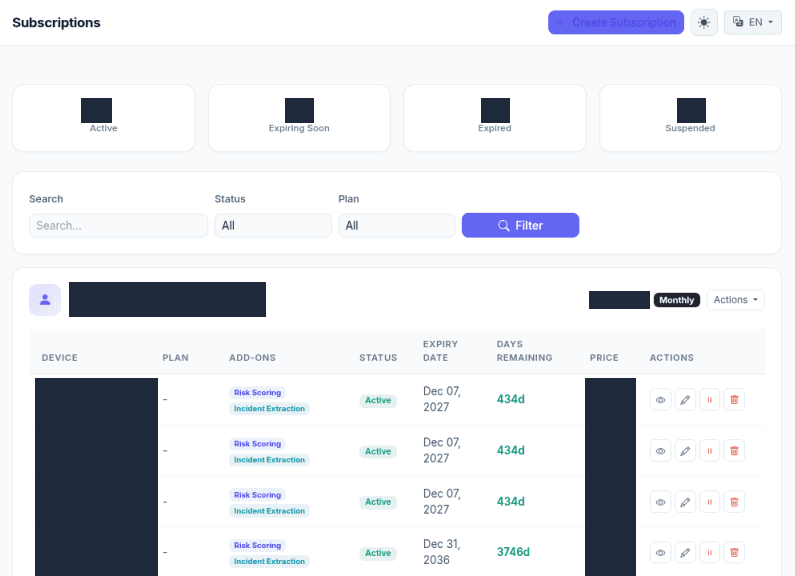795x576 pixels.
Task: Click the Create Subscription button
Action: (x=616, y=22)
